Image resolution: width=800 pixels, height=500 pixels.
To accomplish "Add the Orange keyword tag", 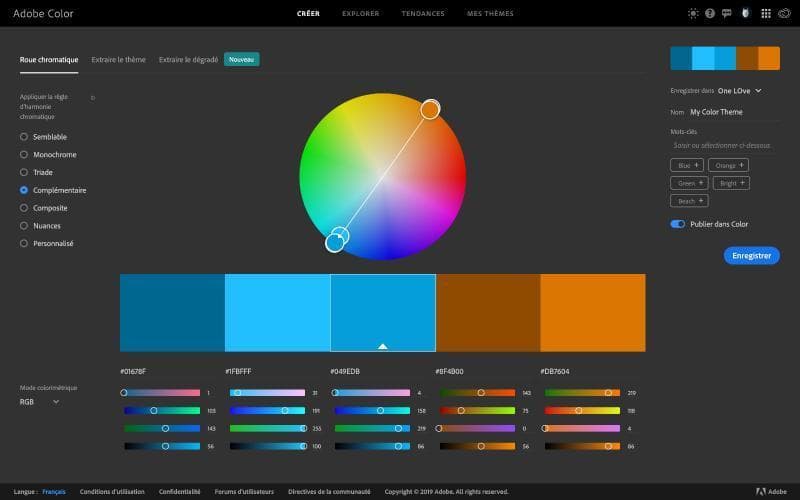I will 729,165.
